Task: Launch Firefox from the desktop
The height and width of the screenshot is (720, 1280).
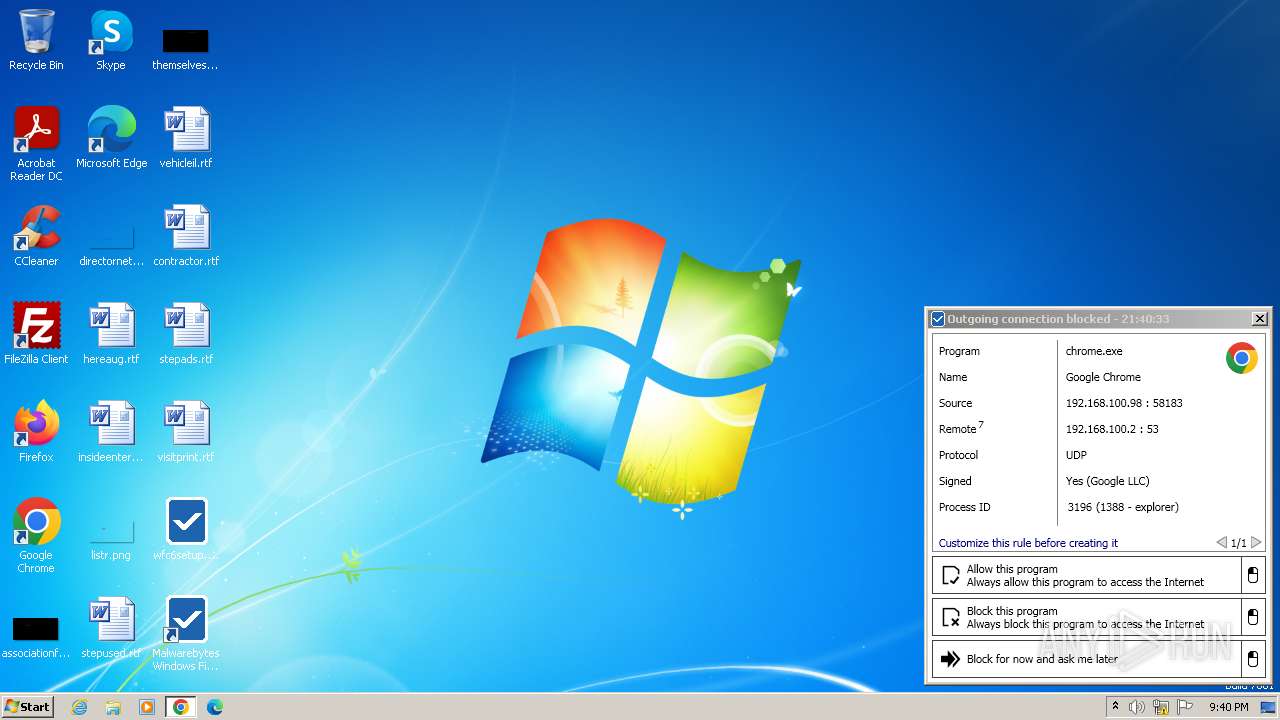Action: 36,432
